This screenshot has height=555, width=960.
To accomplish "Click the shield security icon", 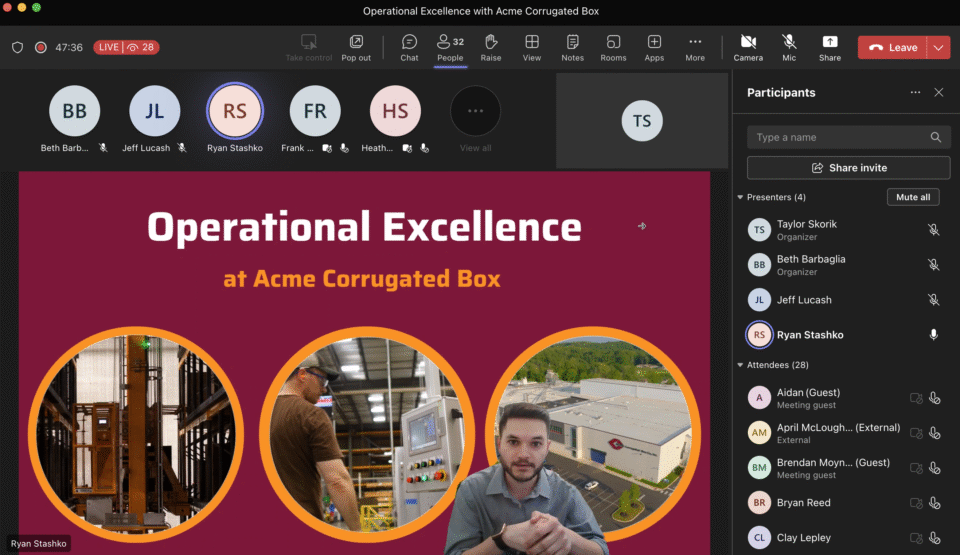I will (18, 47).
